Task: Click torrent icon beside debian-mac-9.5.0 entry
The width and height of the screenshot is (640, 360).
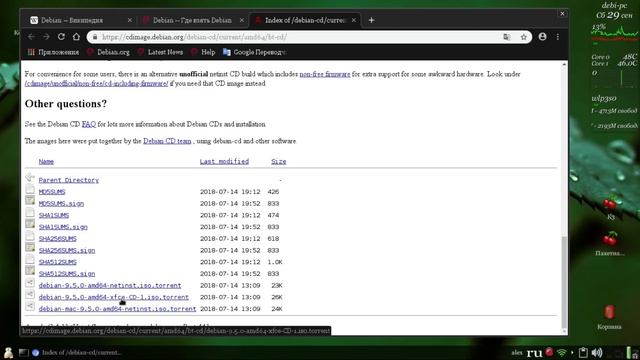Action: [30, 306]
